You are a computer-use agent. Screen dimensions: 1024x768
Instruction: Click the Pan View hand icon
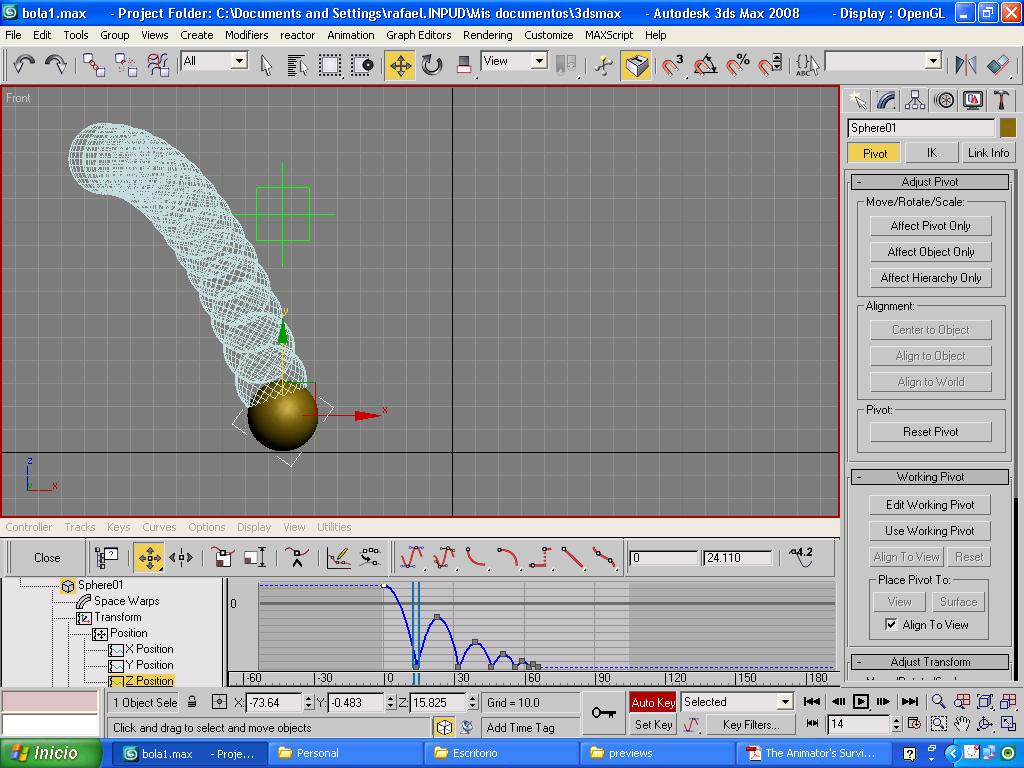(x=962, y=724)
